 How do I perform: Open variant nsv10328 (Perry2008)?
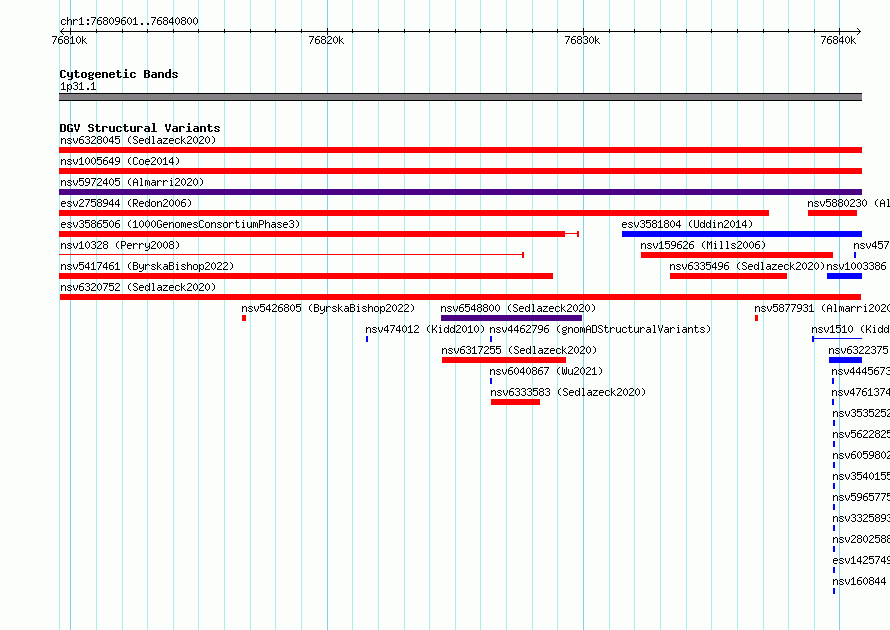(x=120, y=245)
